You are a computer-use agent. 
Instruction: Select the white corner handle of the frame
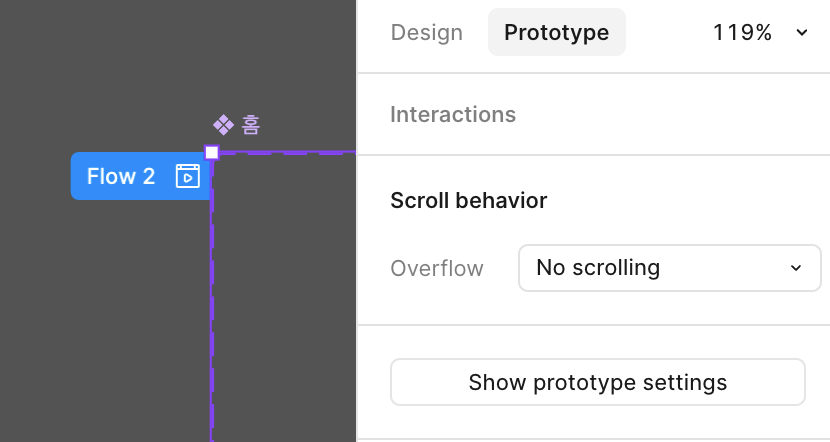[x=212, y=152]
